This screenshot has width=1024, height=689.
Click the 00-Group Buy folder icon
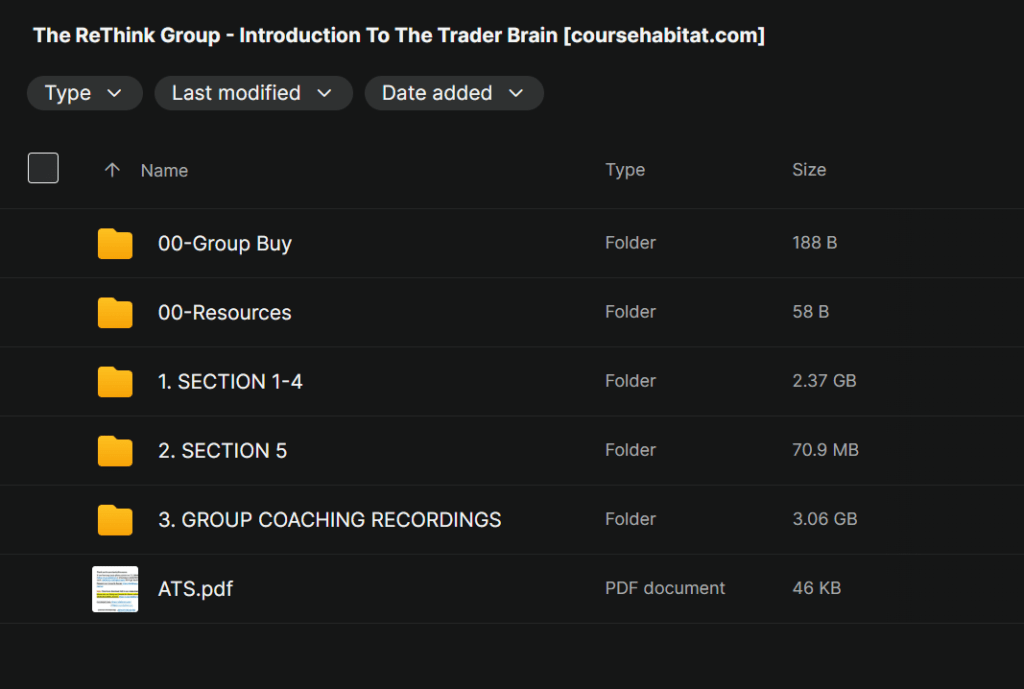[115, 244]
